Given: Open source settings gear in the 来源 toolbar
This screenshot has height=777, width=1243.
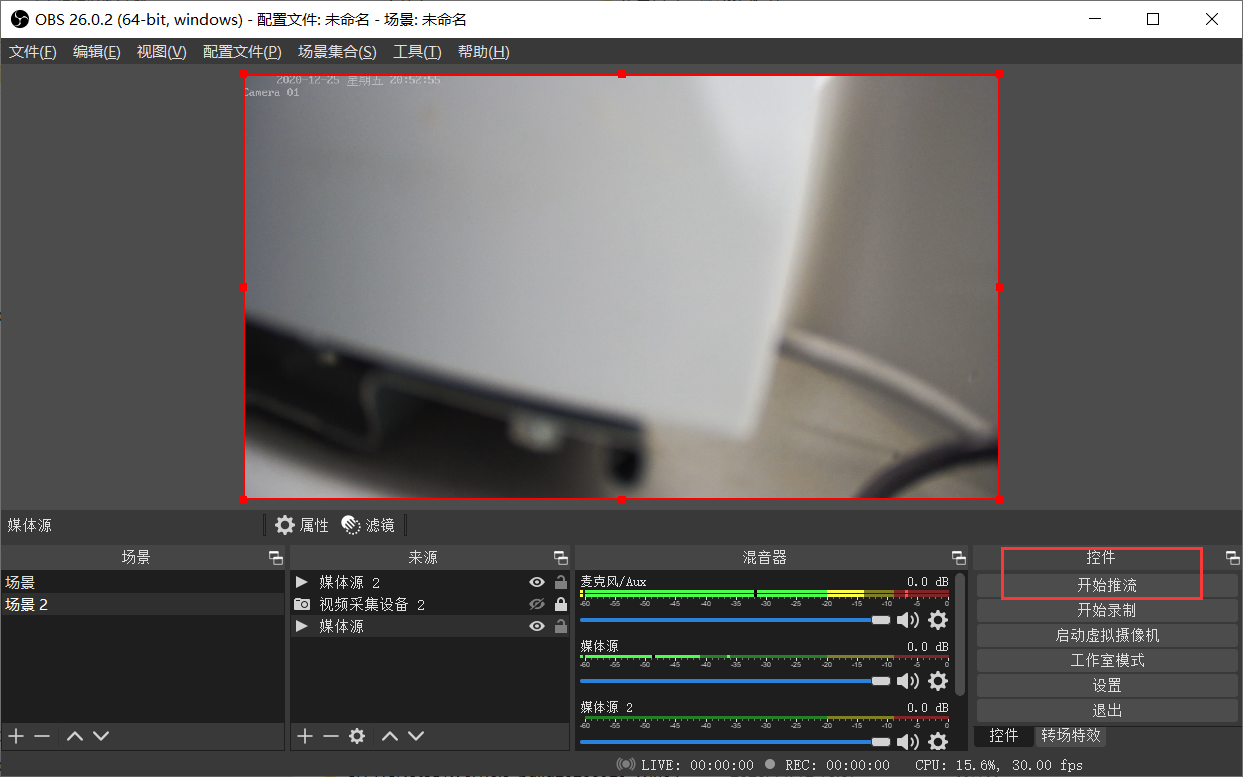Looking at the screenshot, I should [x=357, y=736].
